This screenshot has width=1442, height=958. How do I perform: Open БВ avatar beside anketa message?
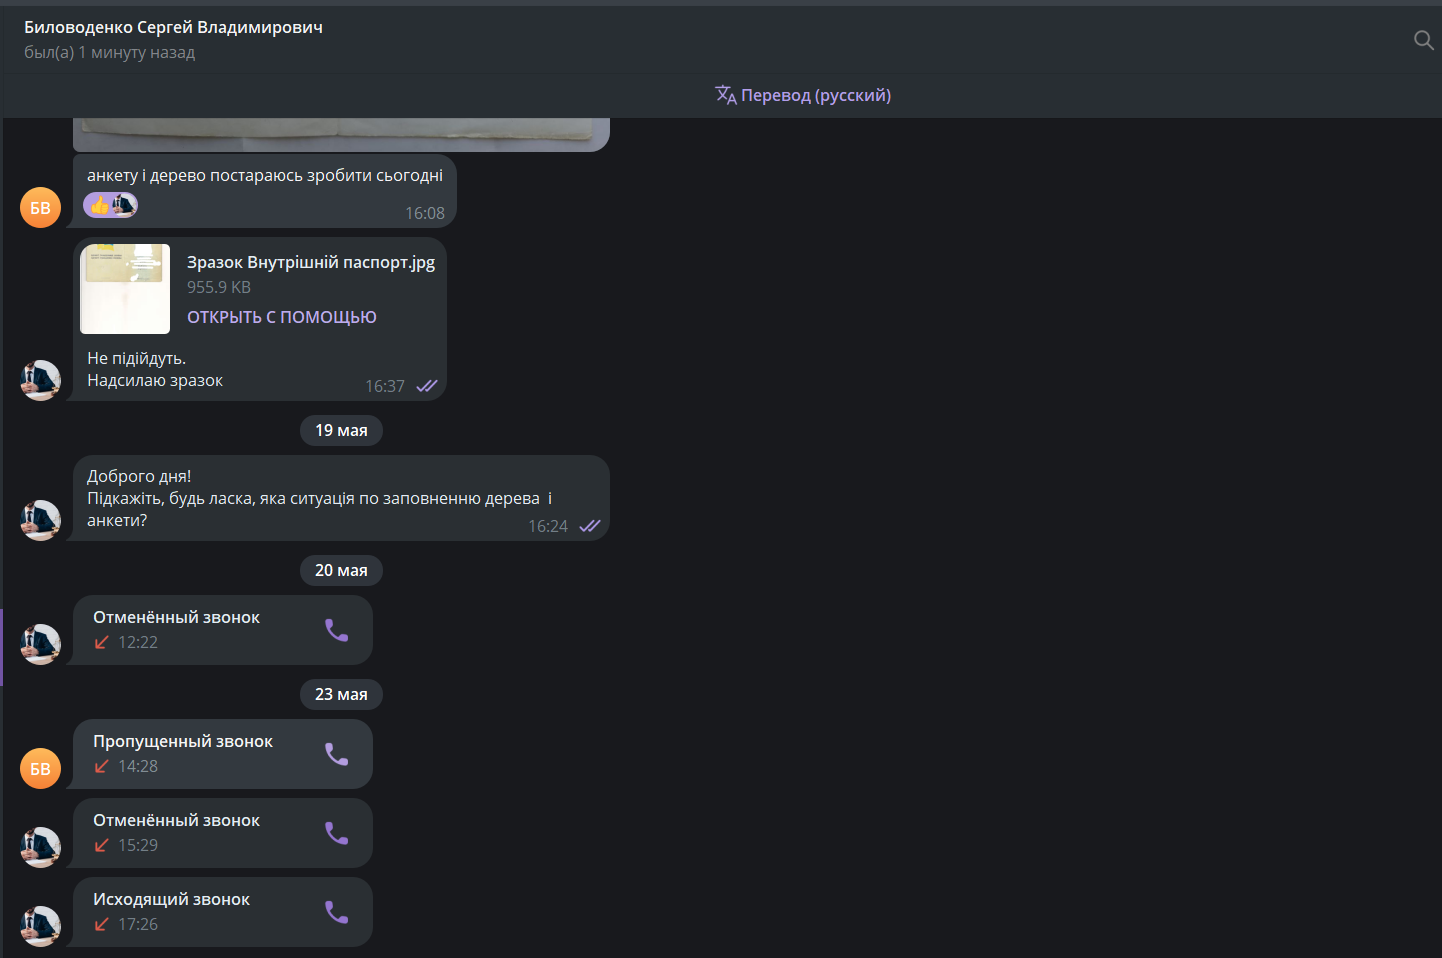(x=40, y=207)
